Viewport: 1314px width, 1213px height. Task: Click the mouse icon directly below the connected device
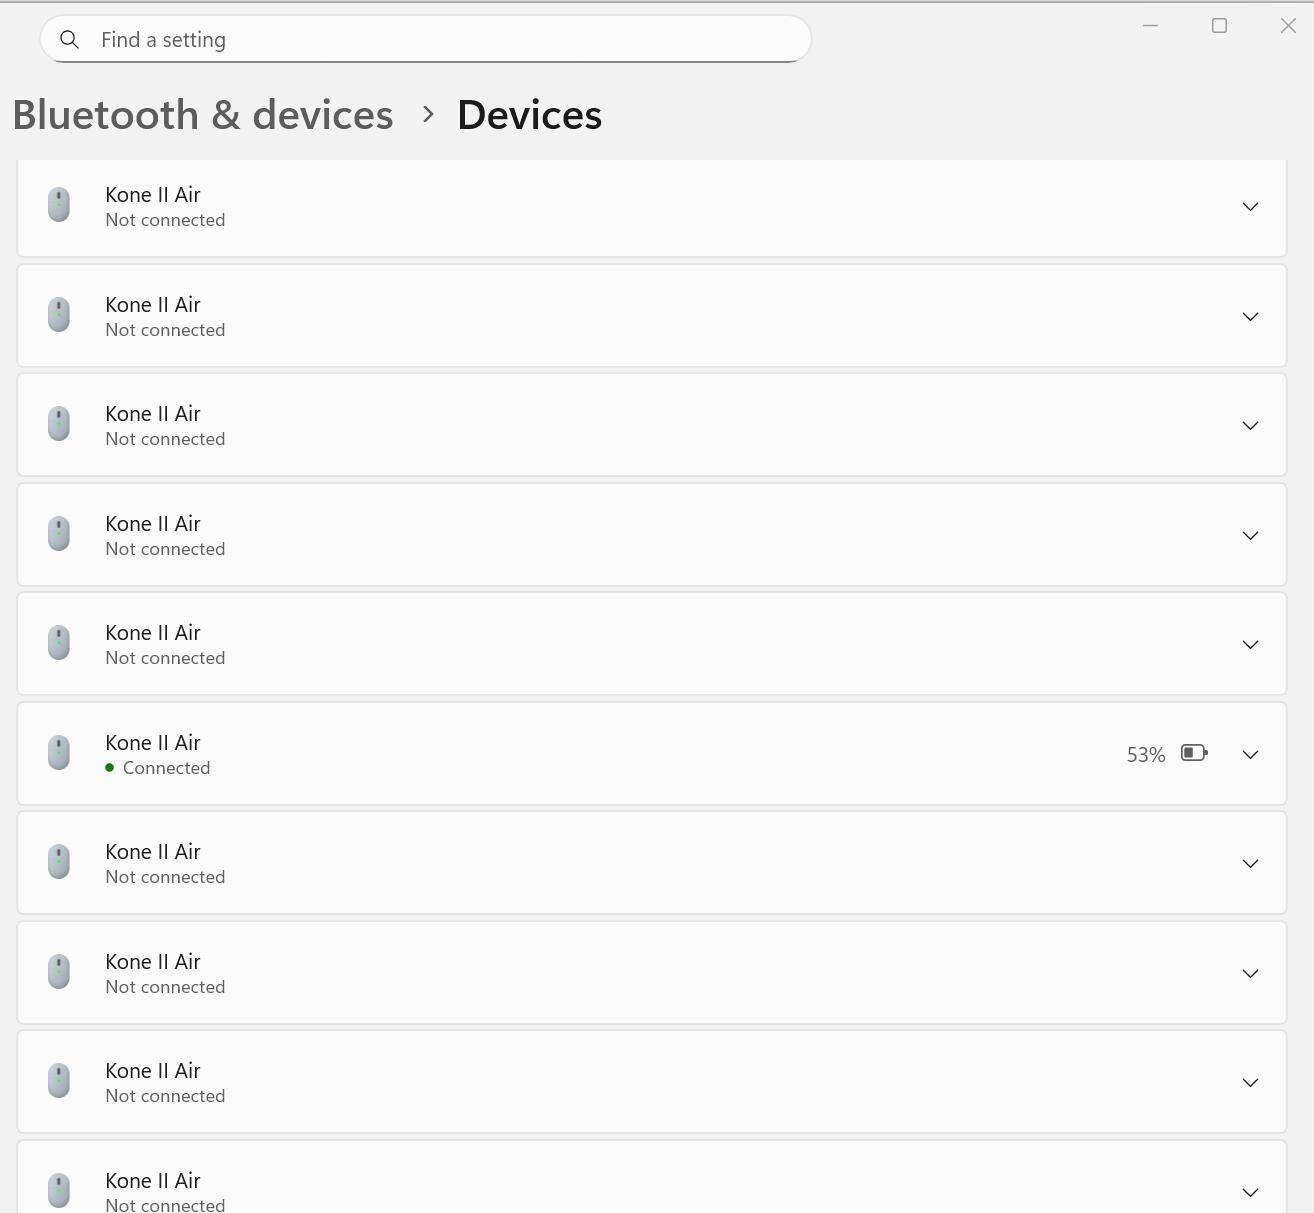coord(59,862)
